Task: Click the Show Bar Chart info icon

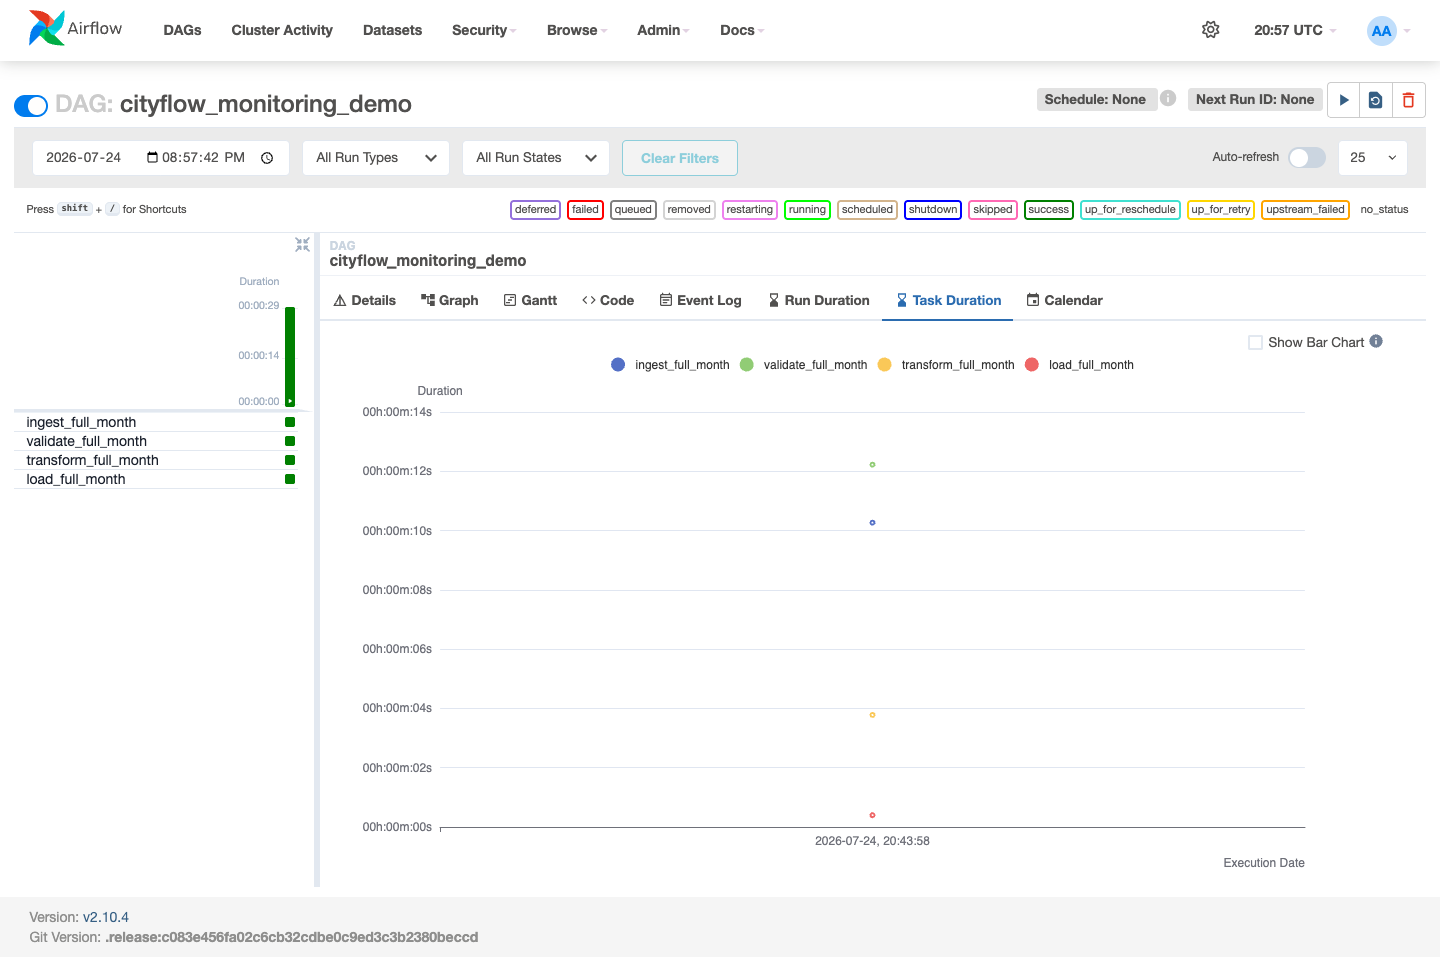Action: tap(1376, 341)
